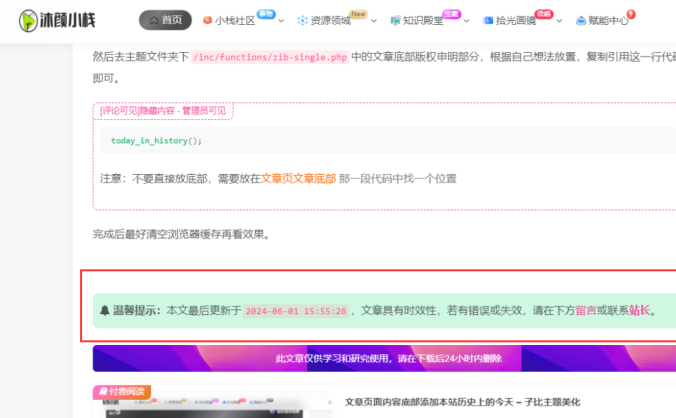Select the /inc/functions/zib-single.php code path
The height and width of the screenshot is (418, 676).
[270, 57]
